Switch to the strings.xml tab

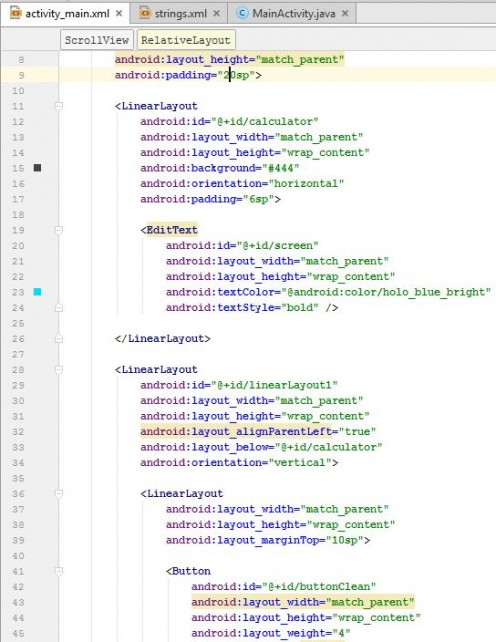click(x=178, y=14)
